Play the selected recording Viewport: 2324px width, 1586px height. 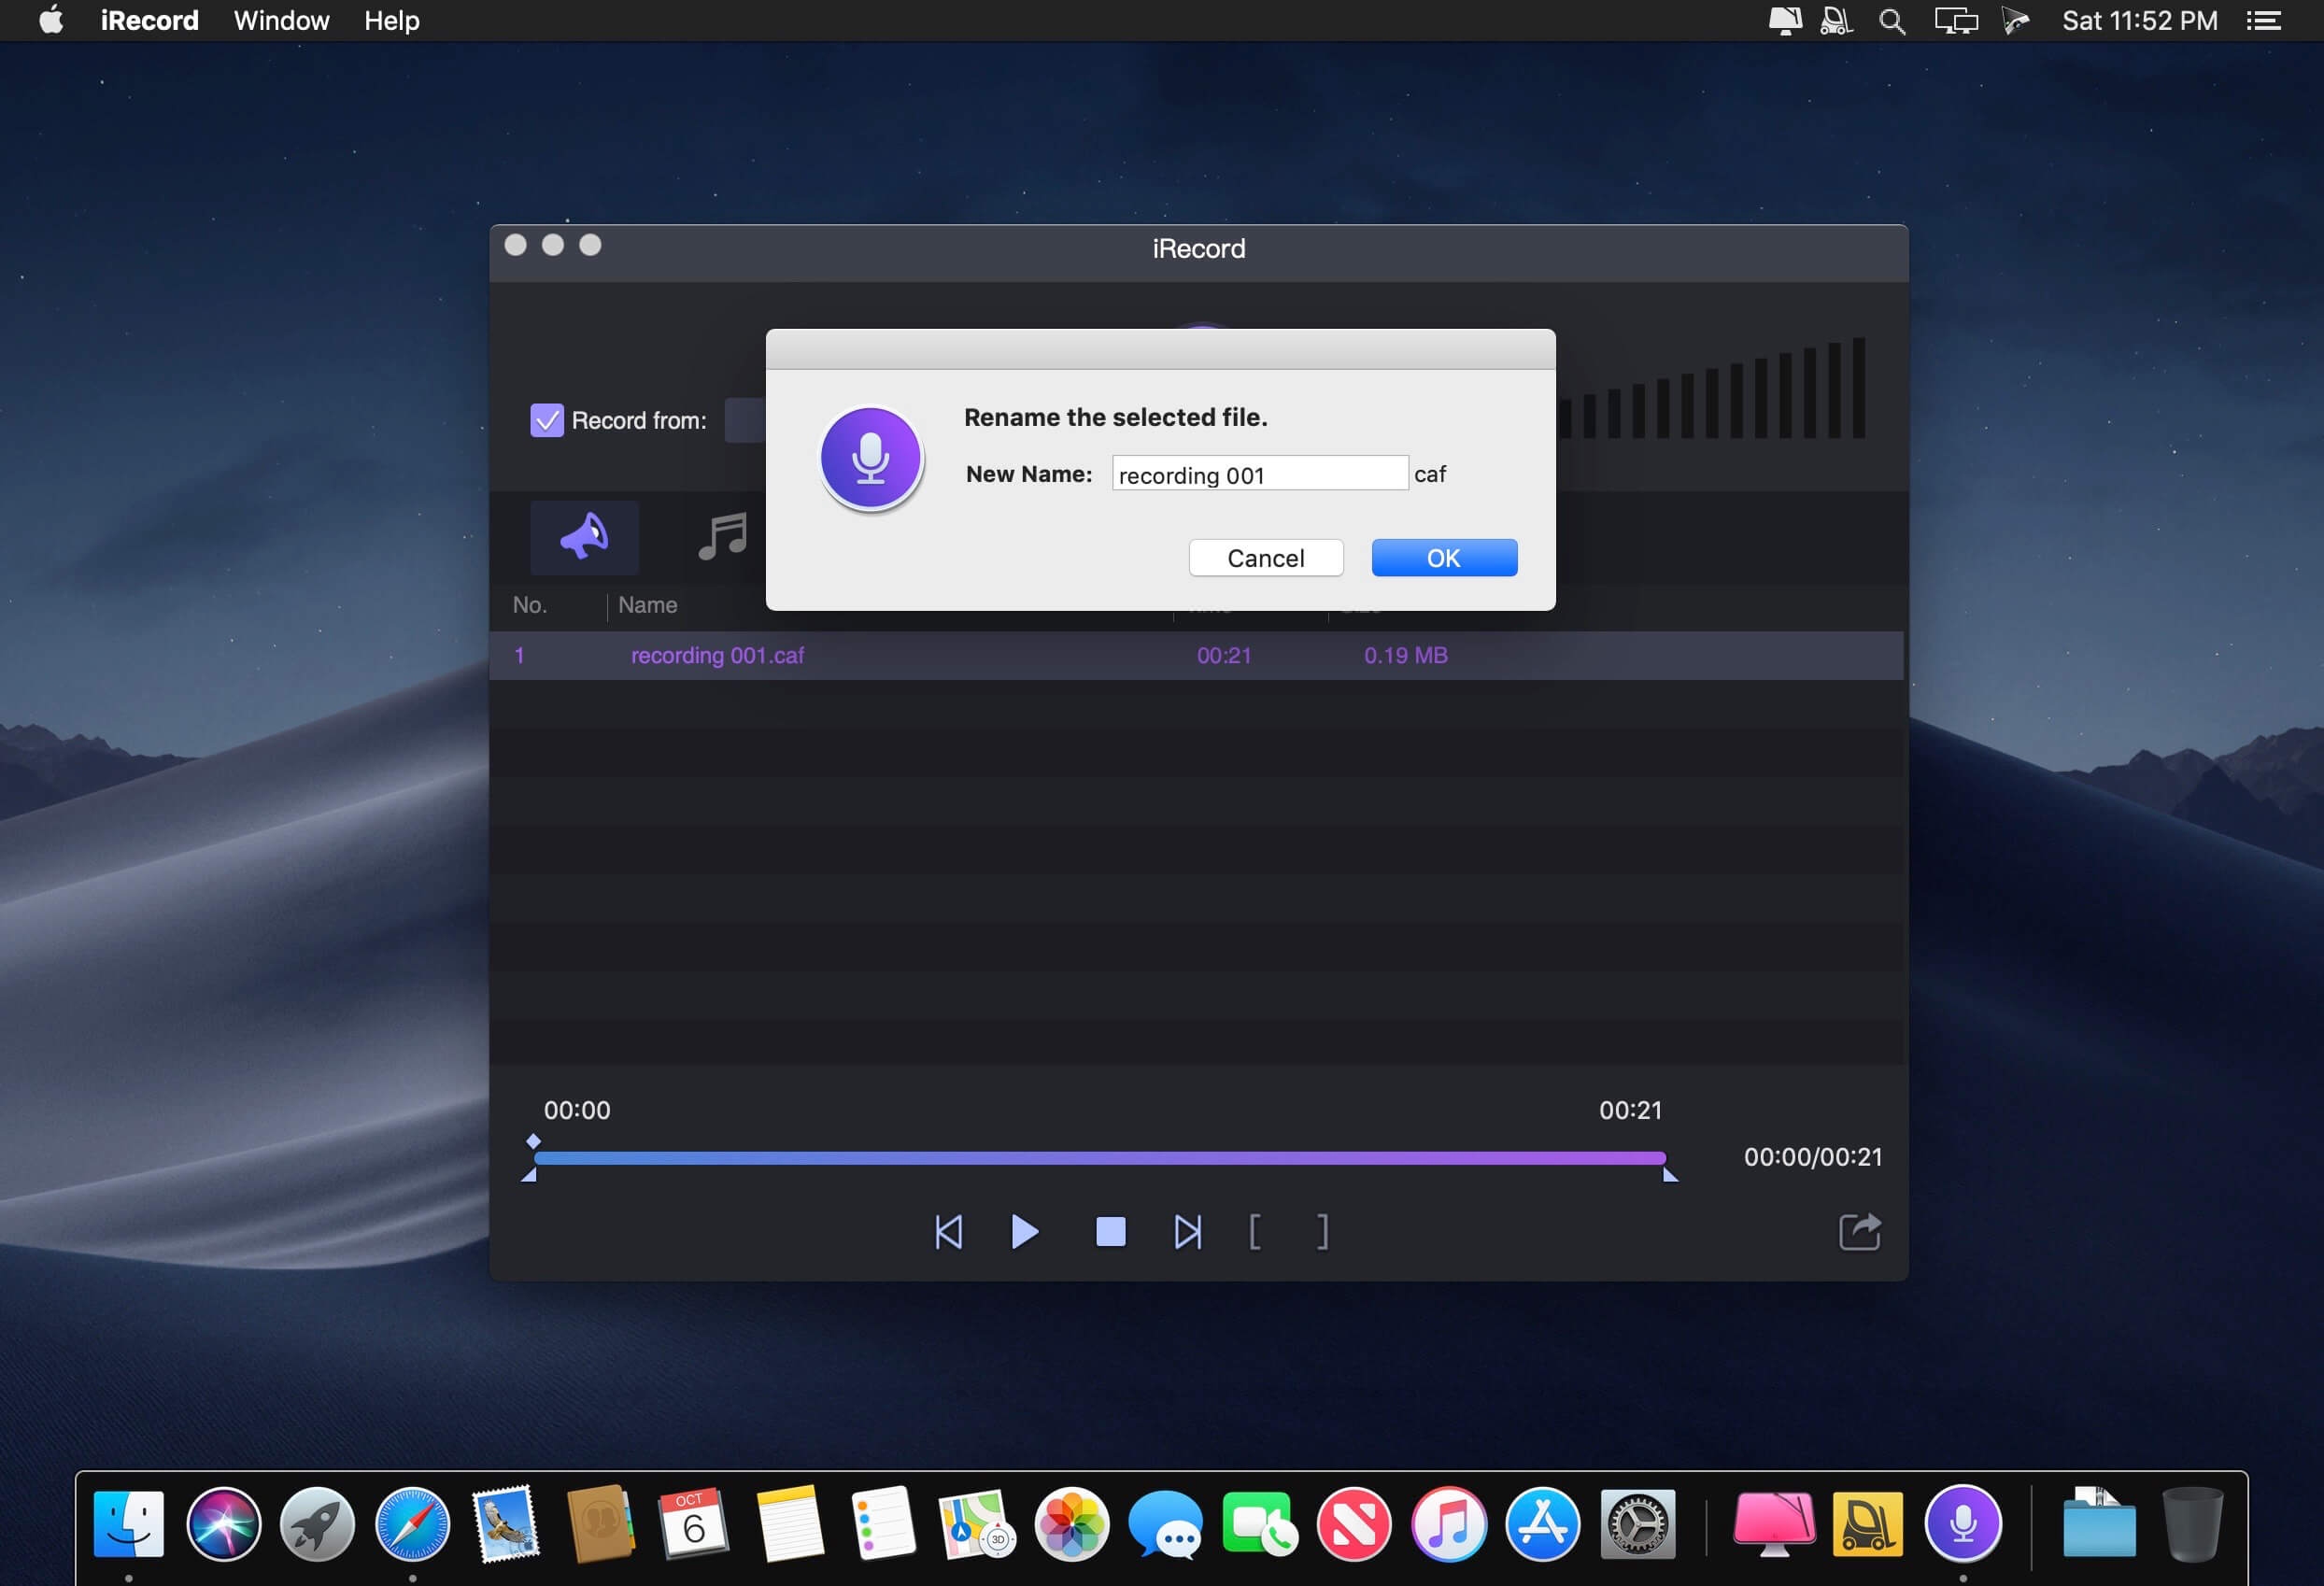[x=1024, y=1232]
